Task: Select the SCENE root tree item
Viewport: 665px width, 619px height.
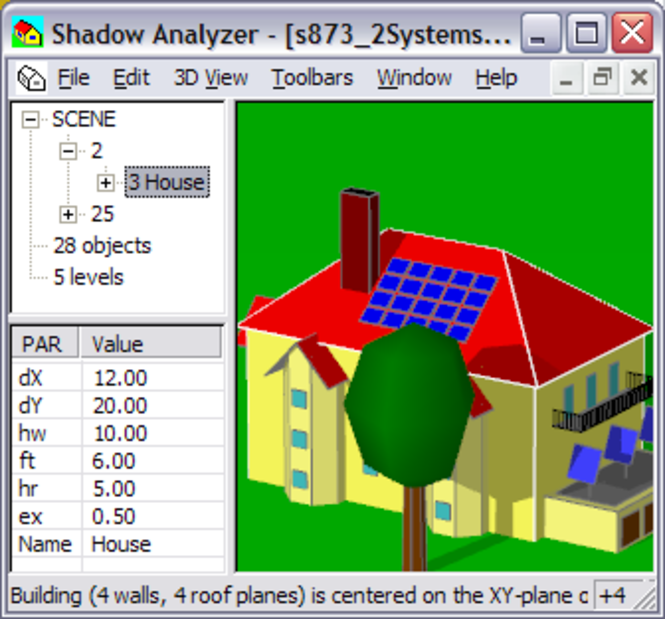Action: coord(84,119)
